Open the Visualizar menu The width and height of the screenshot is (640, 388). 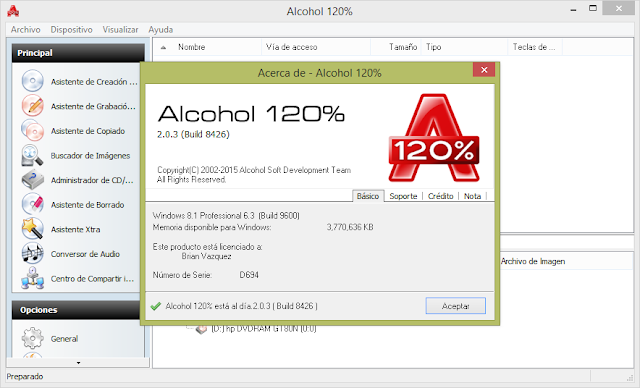coord(120,29)
